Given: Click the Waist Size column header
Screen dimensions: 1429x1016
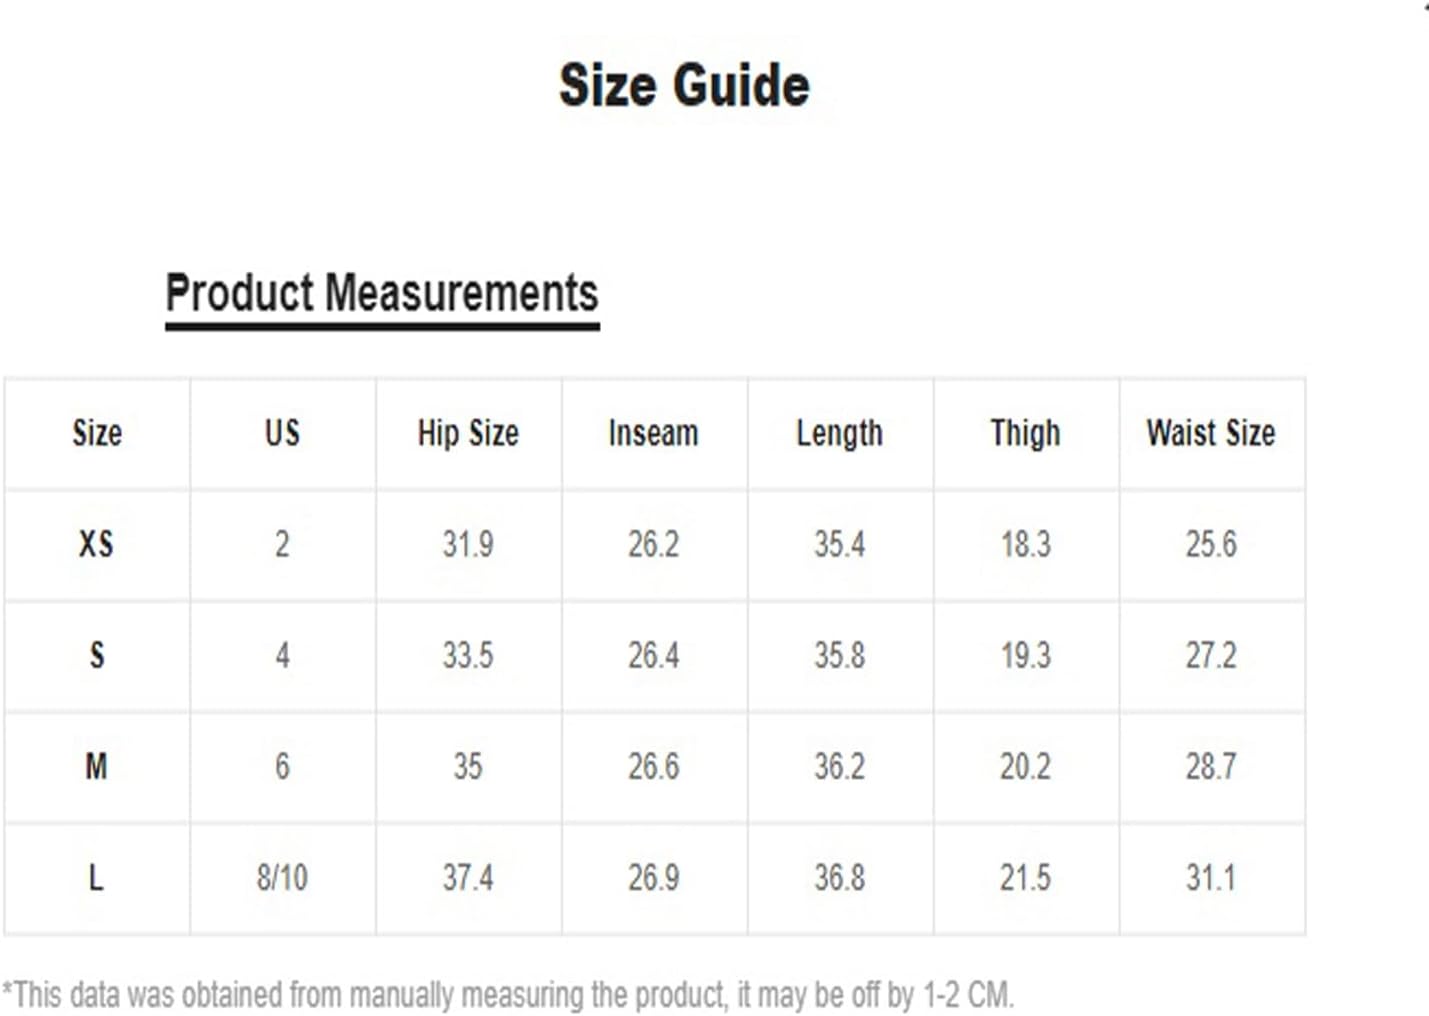Looking at the screenshot, I should click(1211, 433).
